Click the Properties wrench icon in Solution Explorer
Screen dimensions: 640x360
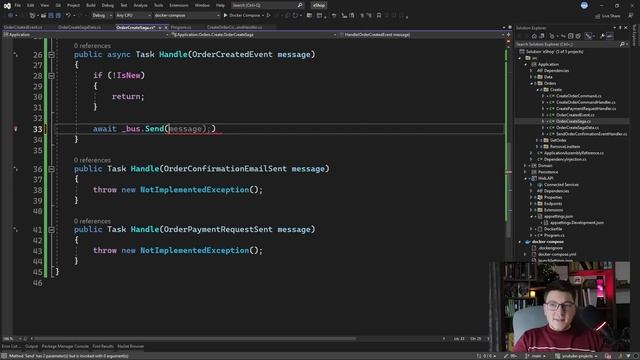[x=602, y=36]
